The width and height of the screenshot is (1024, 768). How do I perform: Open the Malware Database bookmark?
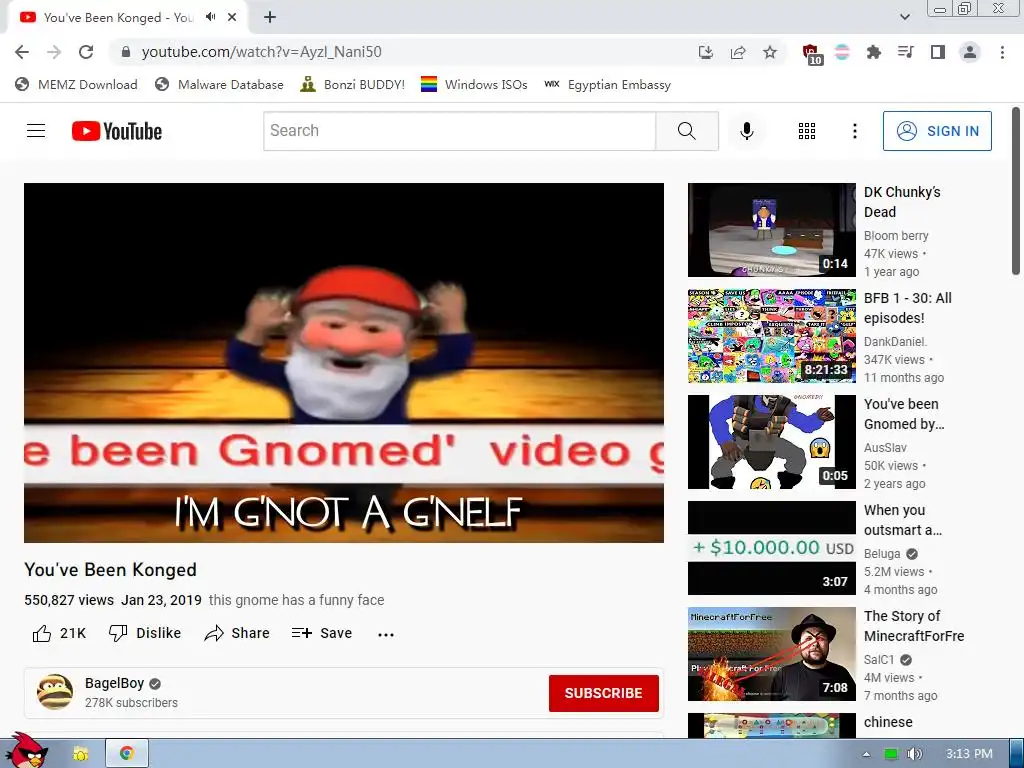coord(219,84)
